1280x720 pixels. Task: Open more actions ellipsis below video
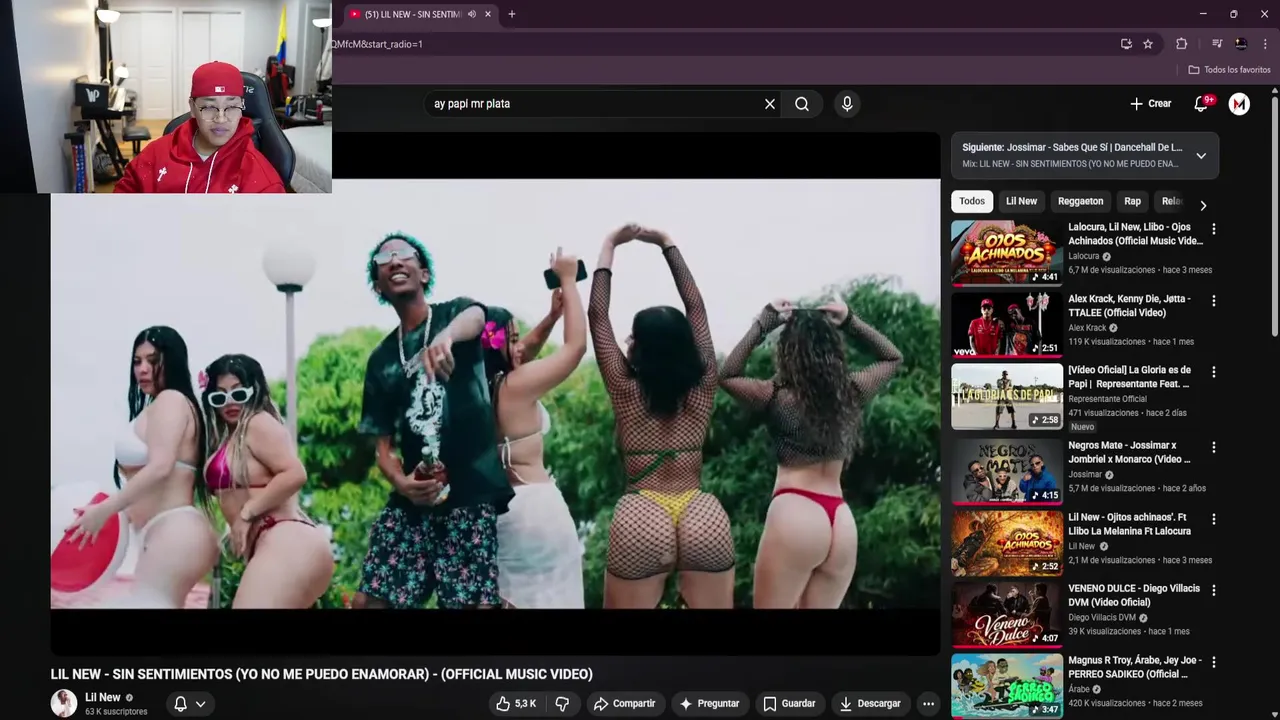click(928, 704)
